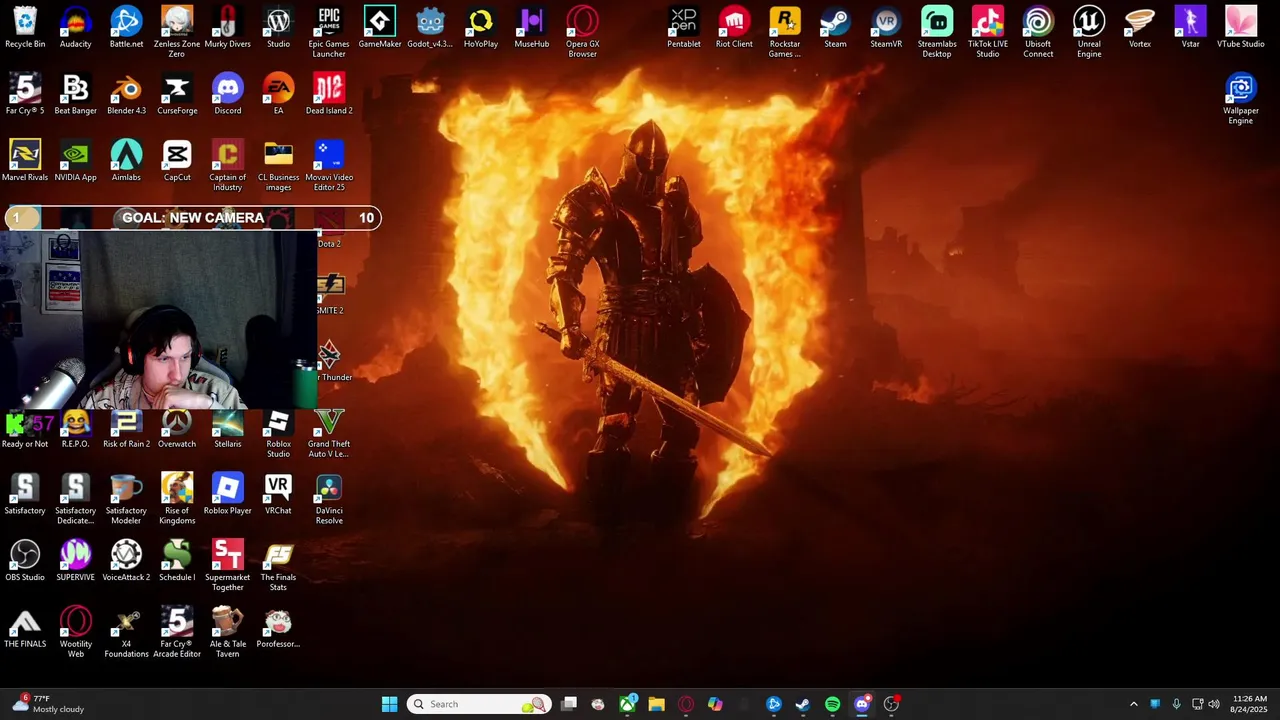Select the Captain of Industry icon

coord(227,166)
